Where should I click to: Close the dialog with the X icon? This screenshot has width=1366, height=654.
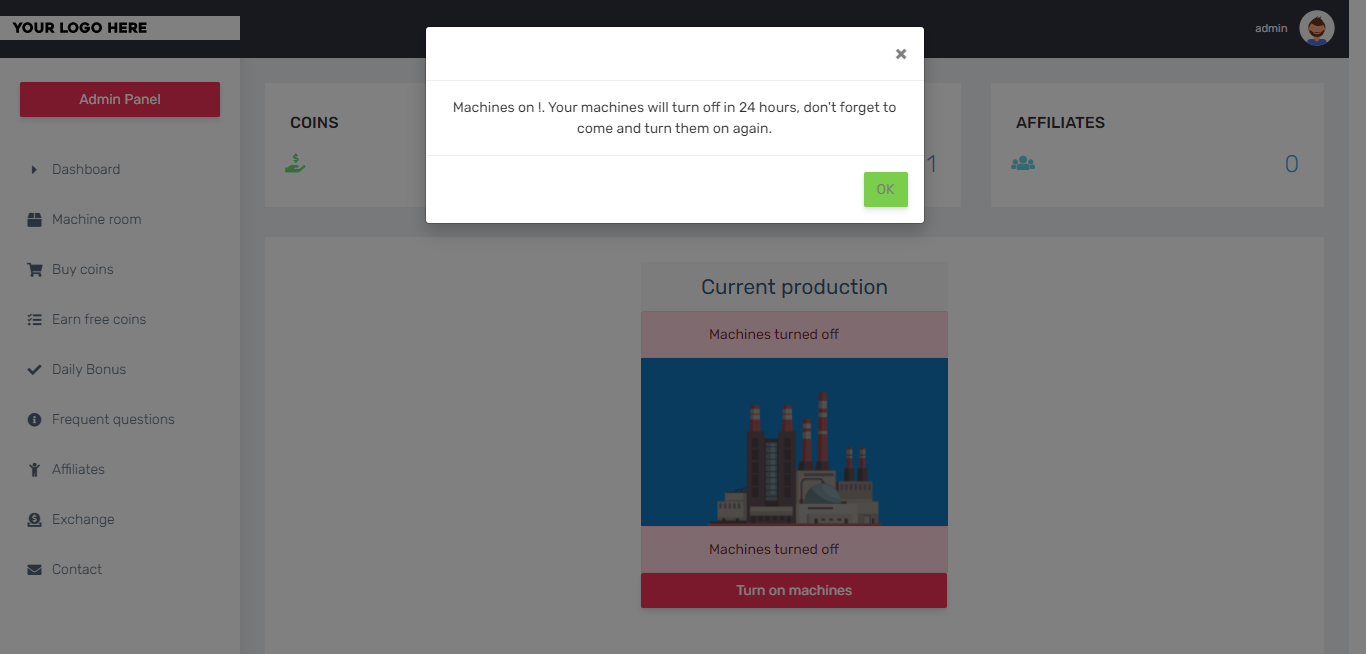pyautogui.click(x=901, y=54)
